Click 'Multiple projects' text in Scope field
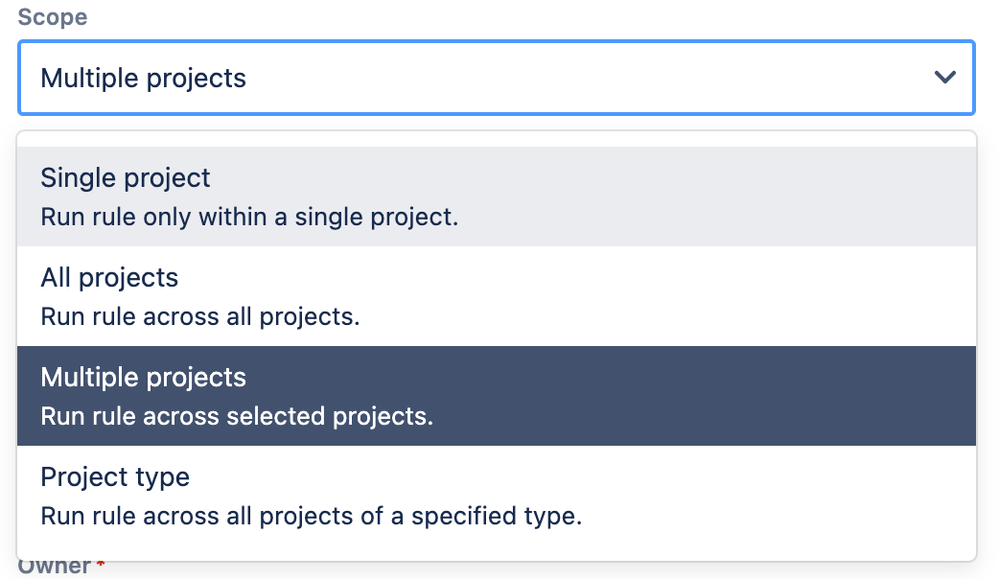Image resolution: width=999 pixels, height=579 pixels. tap(143, 78)
